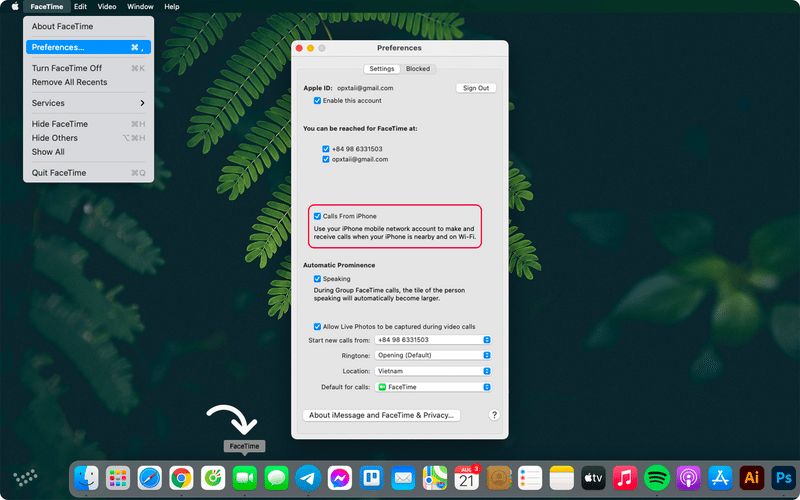Open the Window menu

pos(140,7)
